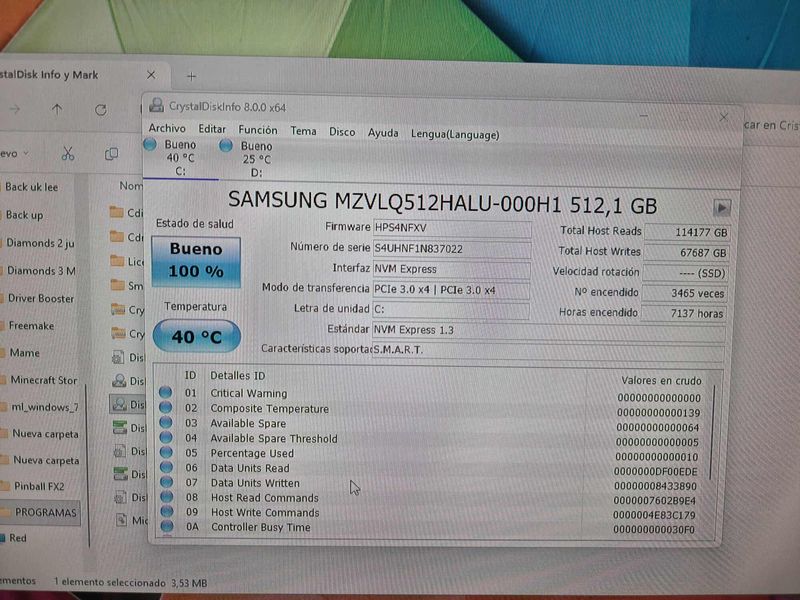
Task: Open a new tab in File Explorer
Action: tap(191, 77)
